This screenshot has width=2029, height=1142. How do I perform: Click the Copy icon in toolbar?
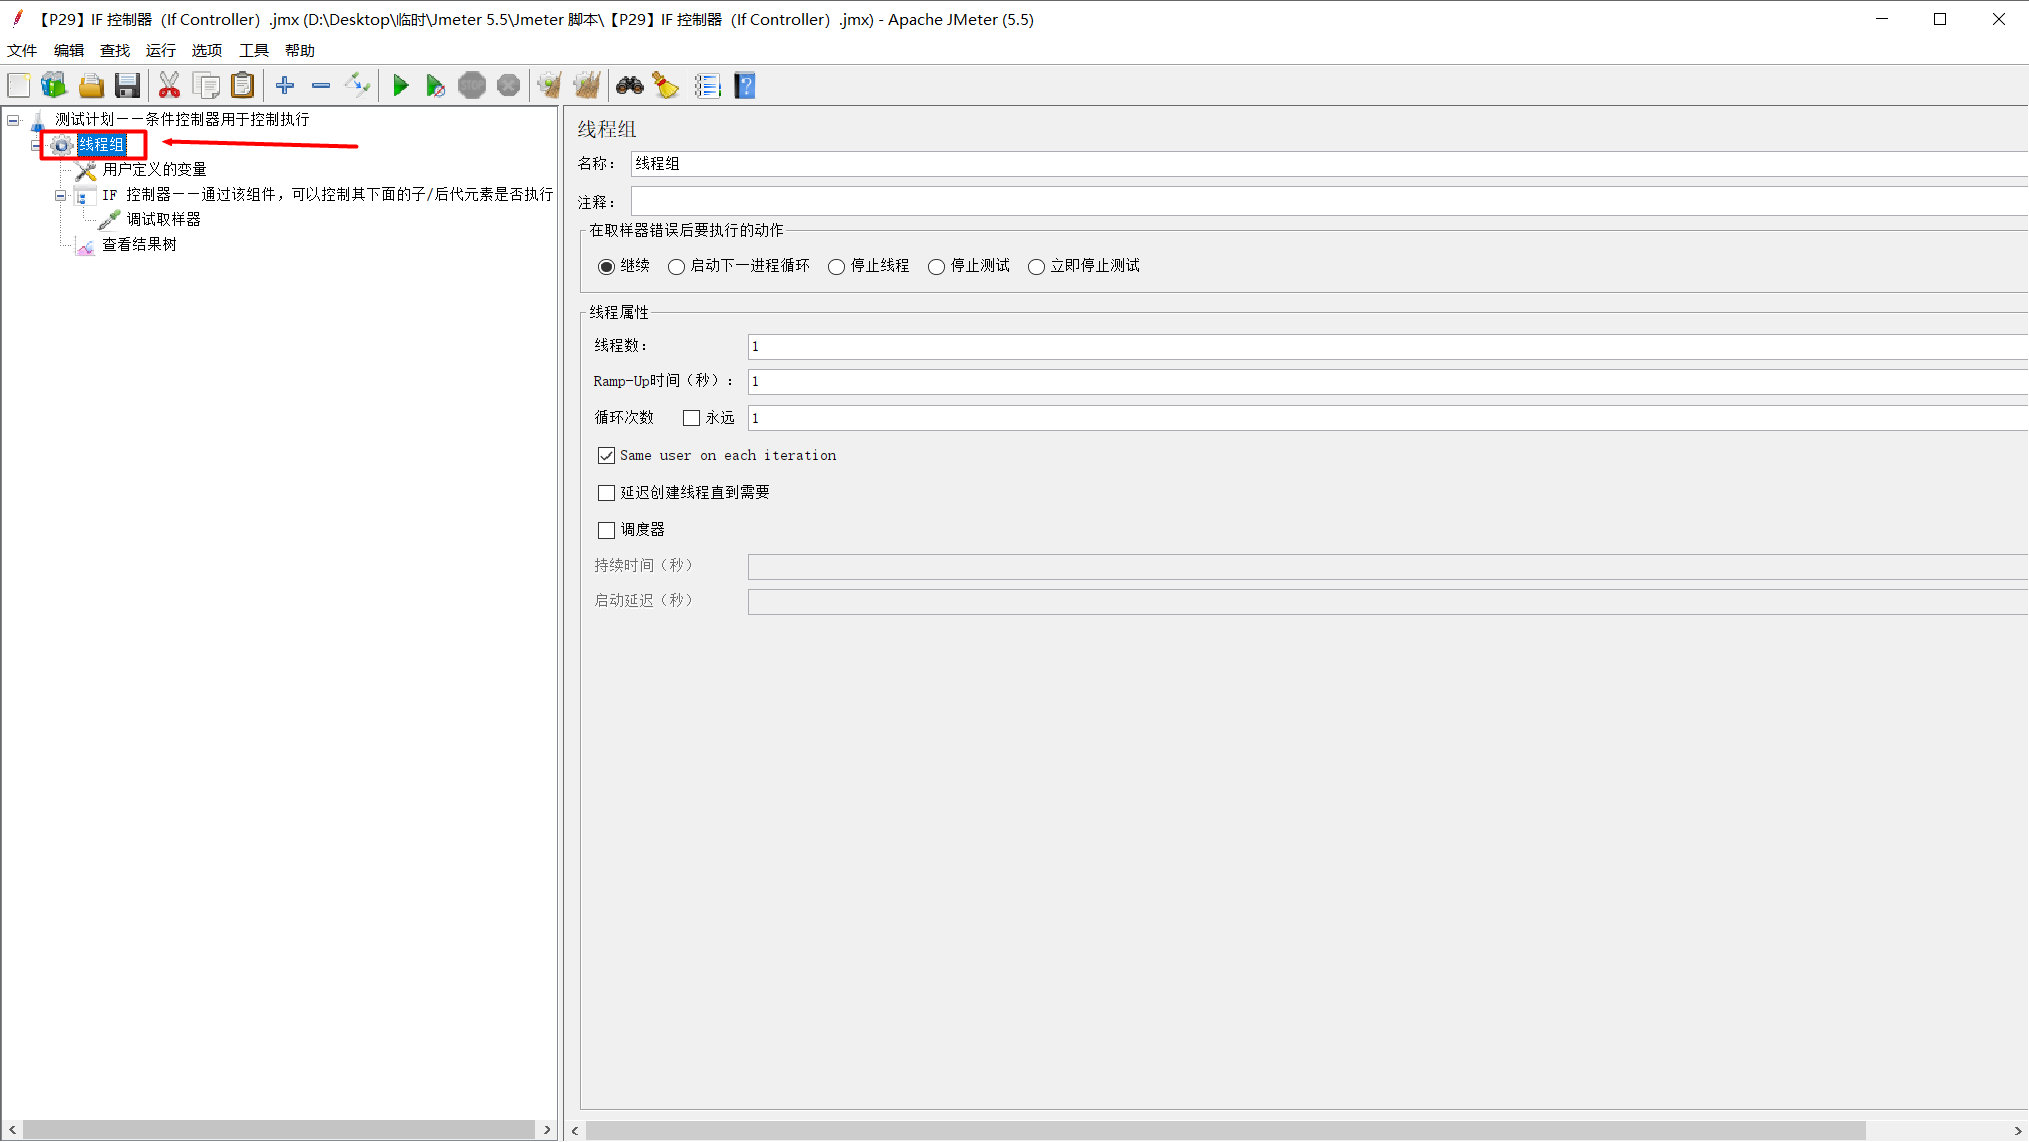(206, 86)
